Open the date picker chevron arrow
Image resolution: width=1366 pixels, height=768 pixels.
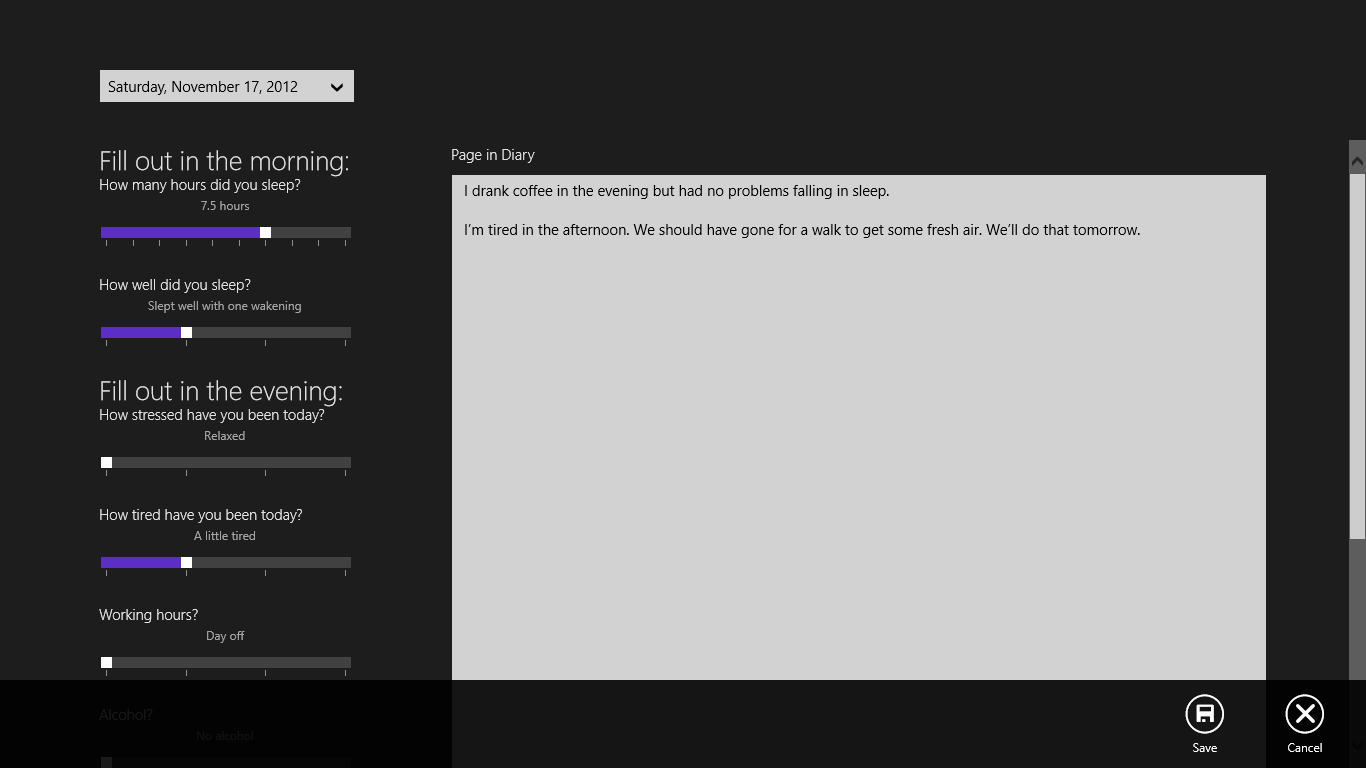[337, 87]
